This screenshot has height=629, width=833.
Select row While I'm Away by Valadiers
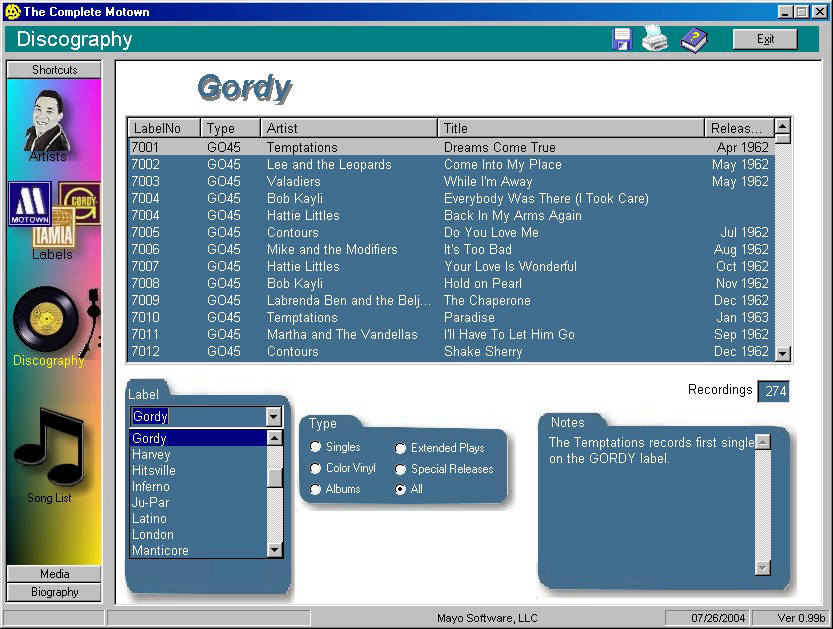(451, 181)
